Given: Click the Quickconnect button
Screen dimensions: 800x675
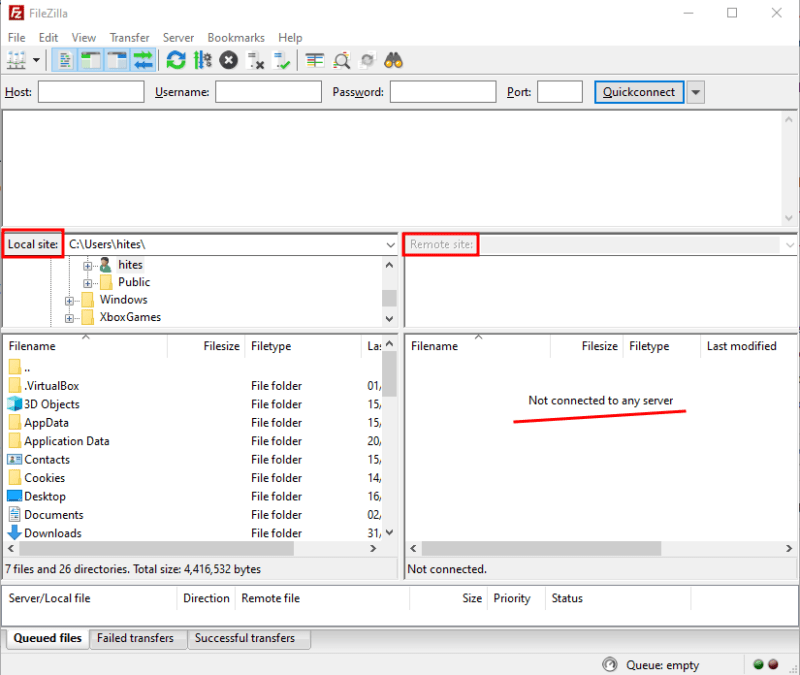Looking at the screenshot, I should (x=639, y=91).
